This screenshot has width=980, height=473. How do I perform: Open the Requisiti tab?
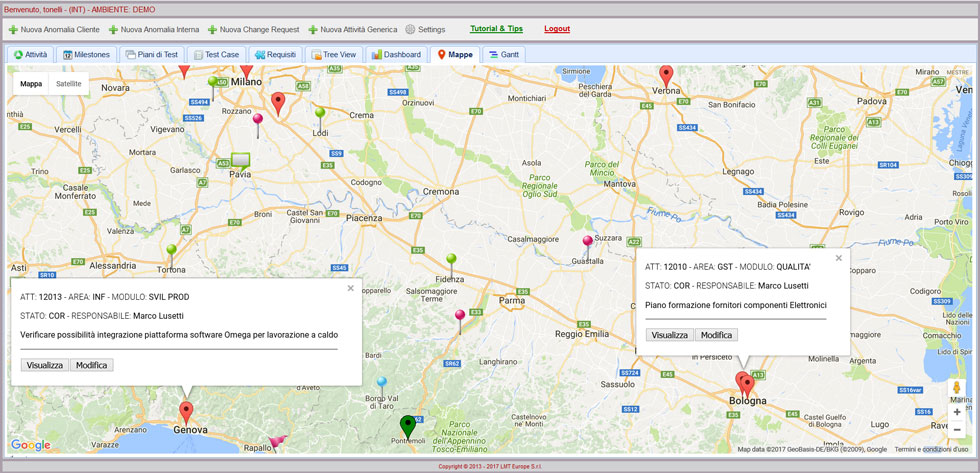click(275, 54)
